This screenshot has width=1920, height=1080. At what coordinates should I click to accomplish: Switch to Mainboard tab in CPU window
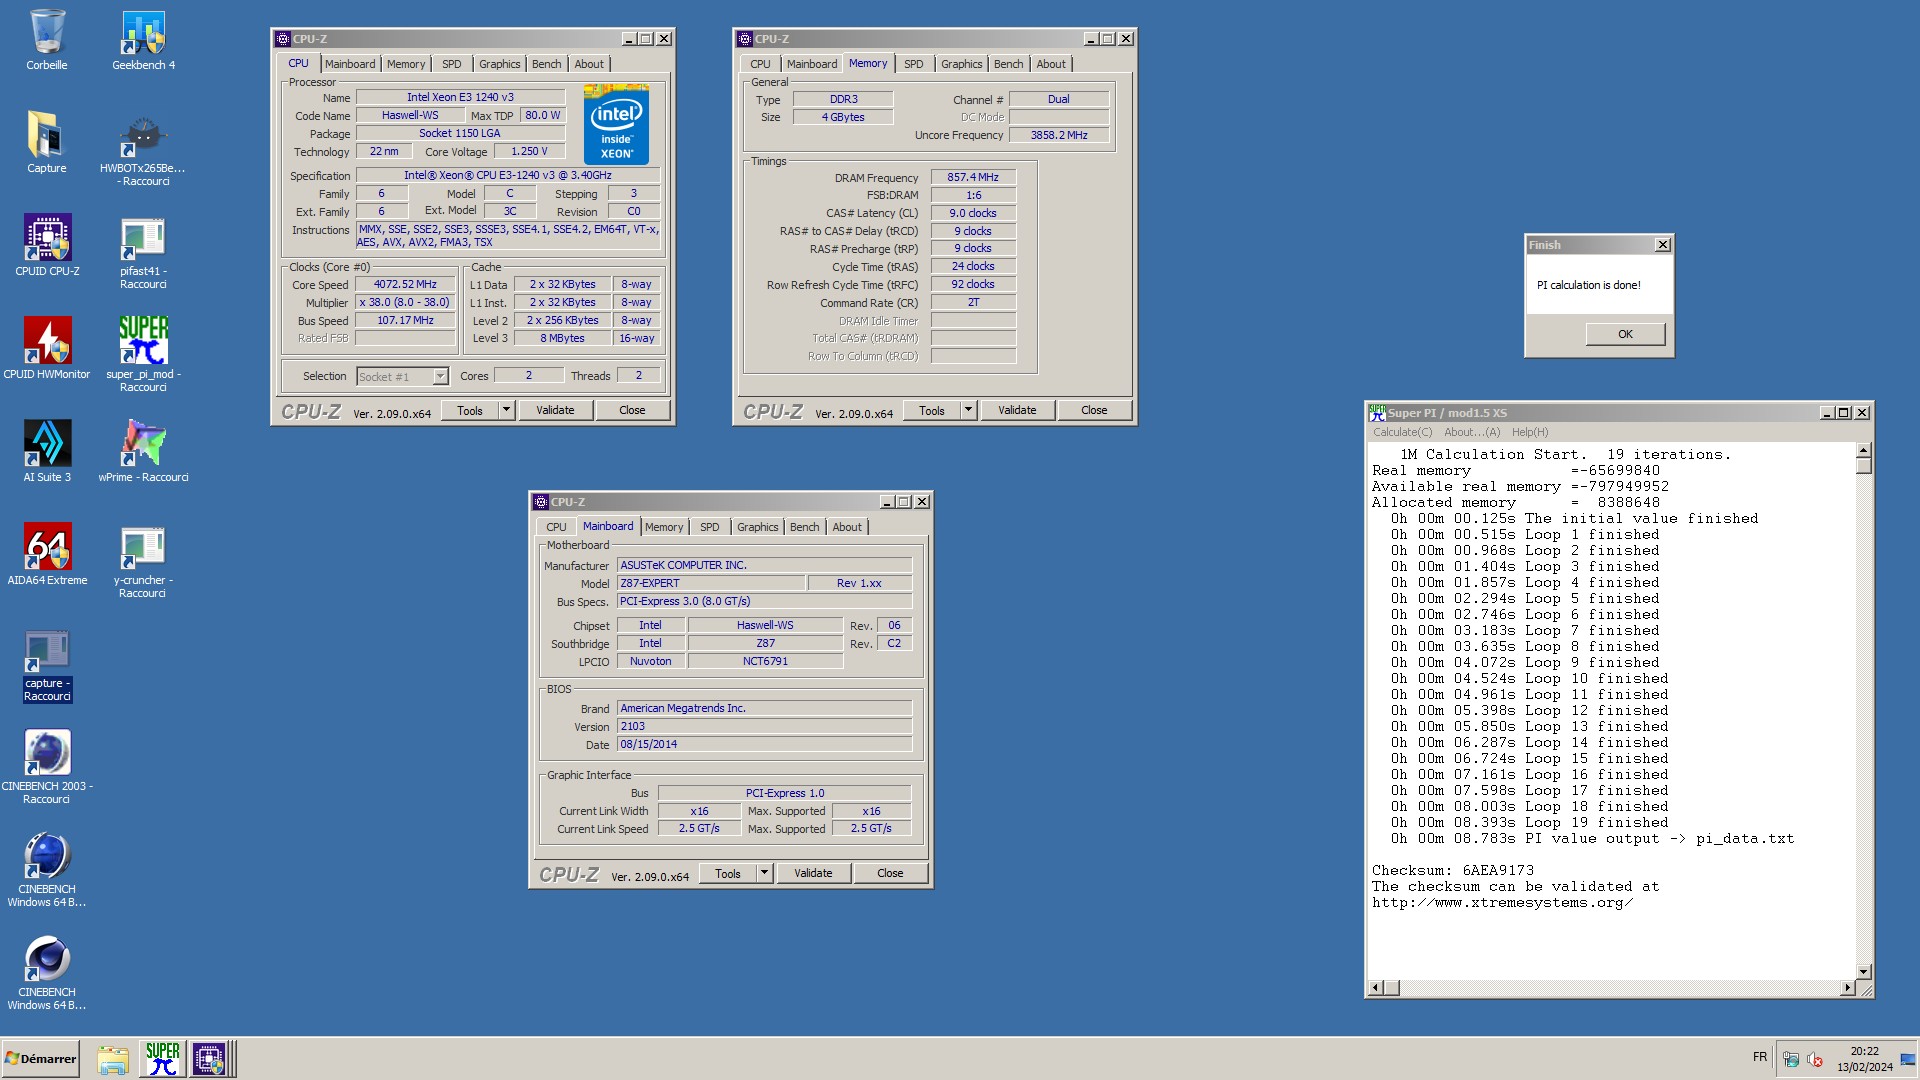click(x=350, y=64)
